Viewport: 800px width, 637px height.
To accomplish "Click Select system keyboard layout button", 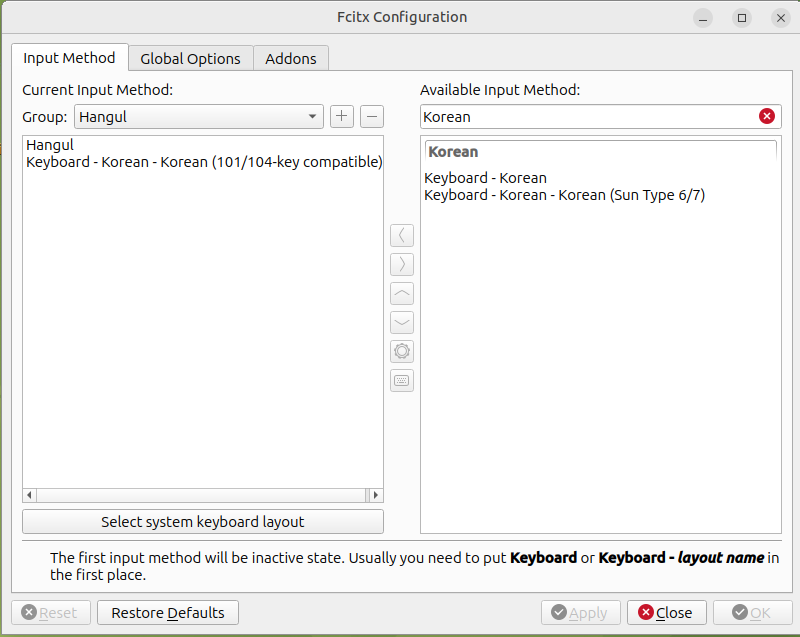I will coord(203,522).
